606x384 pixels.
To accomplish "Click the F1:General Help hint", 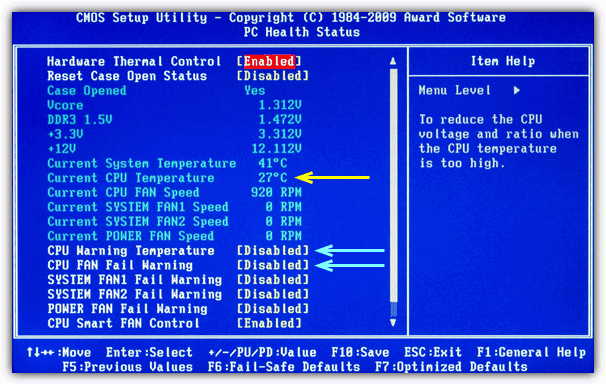I will point(531,352).
